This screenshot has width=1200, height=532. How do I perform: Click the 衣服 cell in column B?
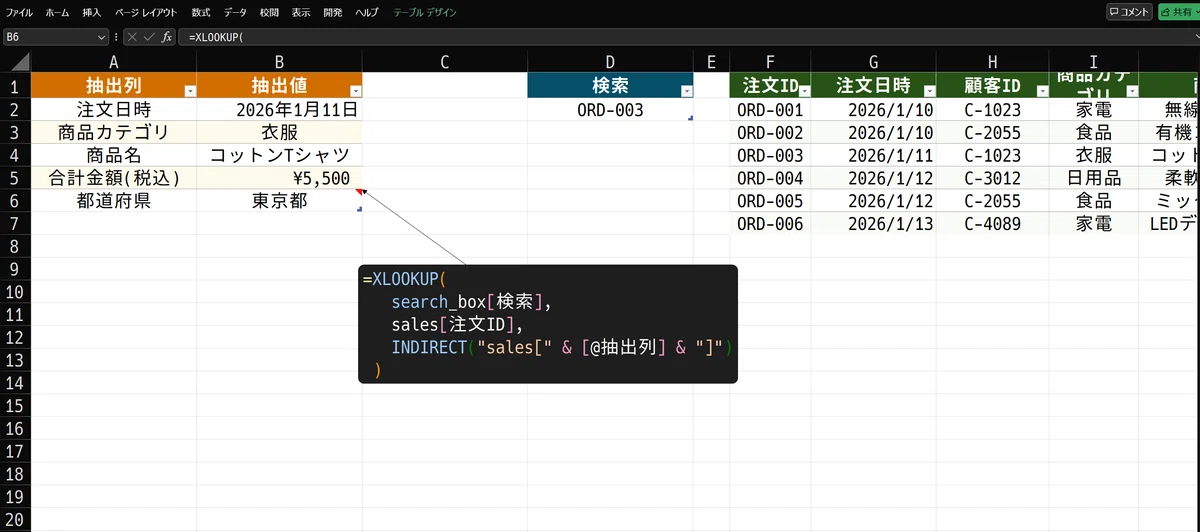279,132
